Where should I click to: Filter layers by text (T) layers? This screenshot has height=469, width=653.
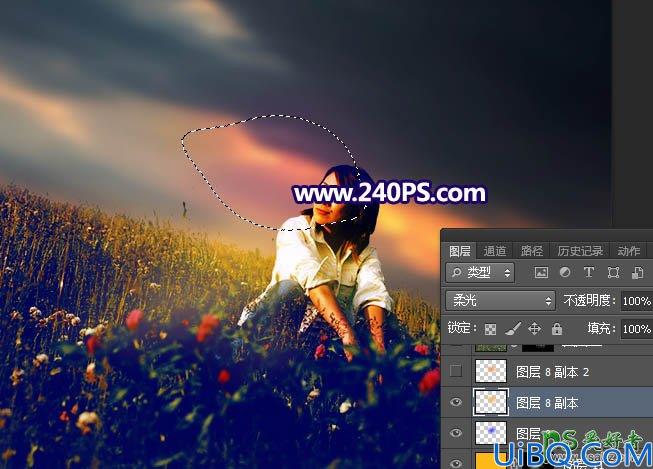(x=589, y=272)
